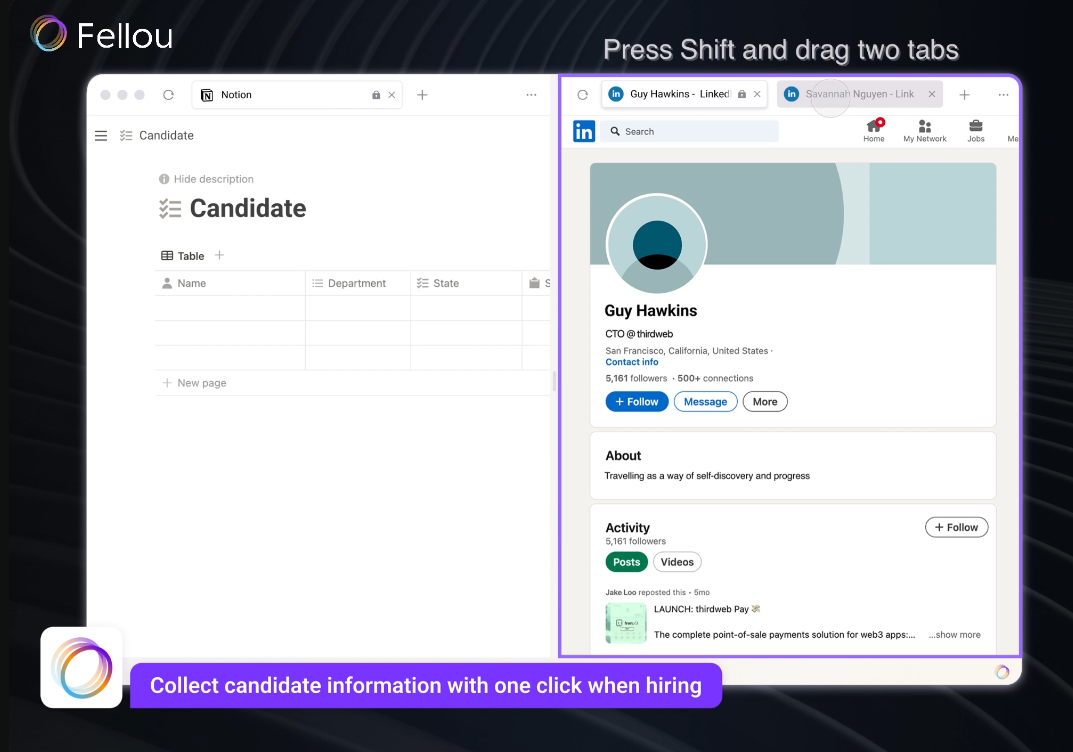1073x752 pixels.
Task: Expand the post with show more
Action: [x=955, y=635]
